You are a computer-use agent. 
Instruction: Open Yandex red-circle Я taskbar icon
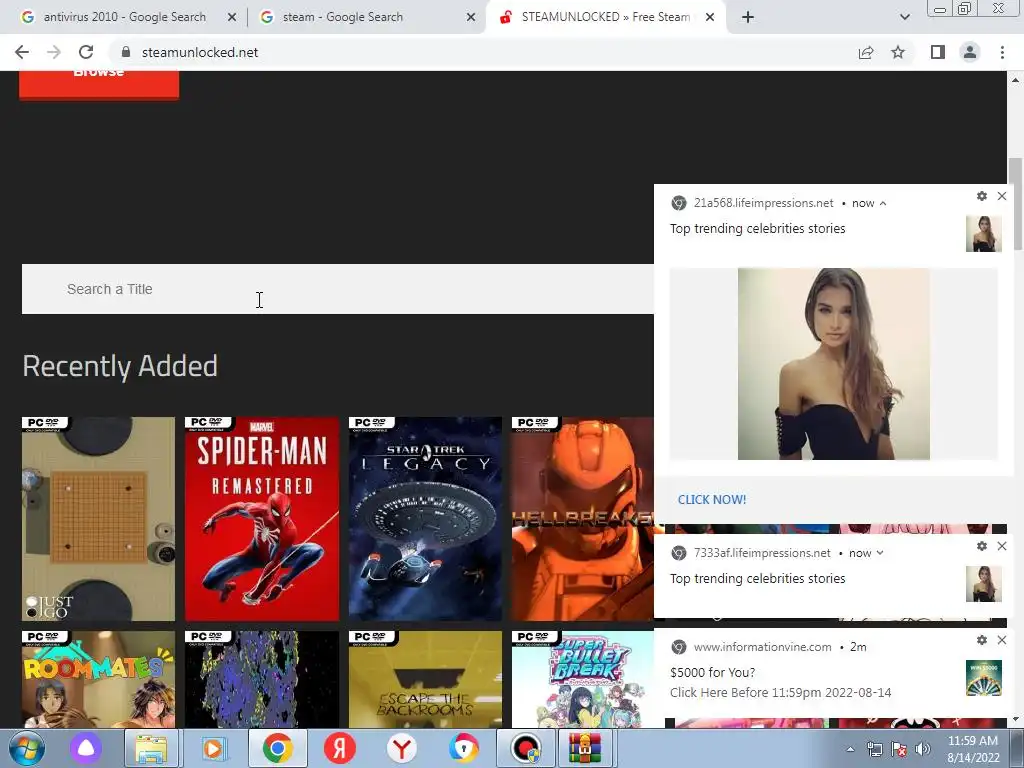coord(340,748)
